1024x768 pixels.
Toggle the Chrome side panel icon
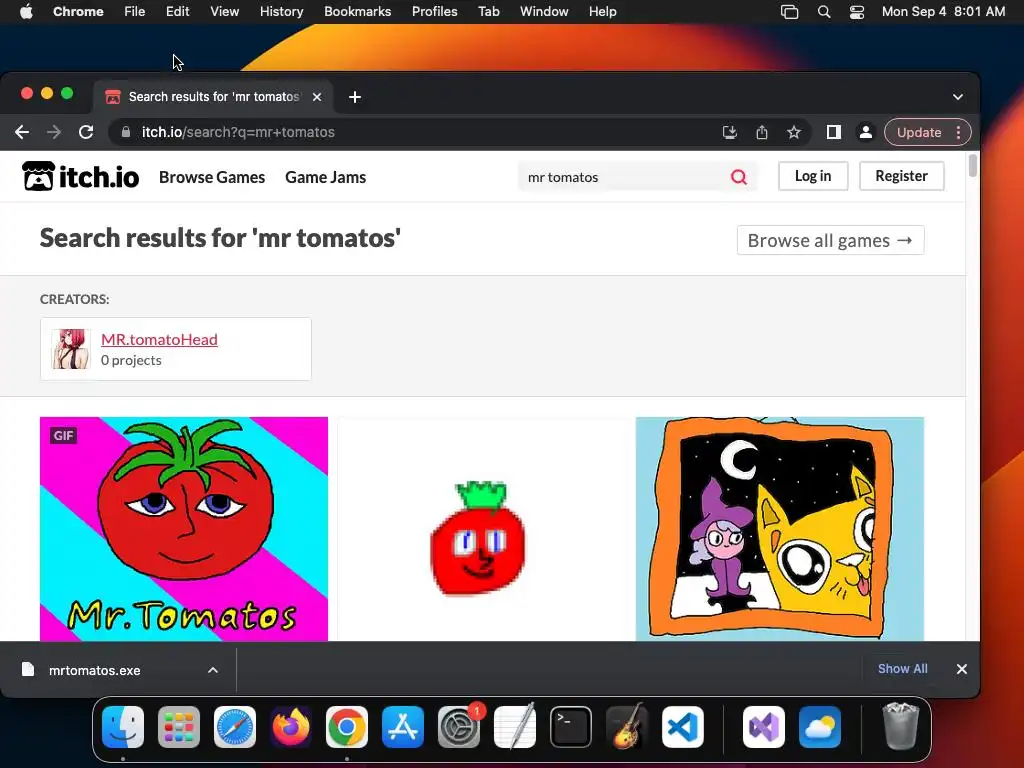coord(833,133)
